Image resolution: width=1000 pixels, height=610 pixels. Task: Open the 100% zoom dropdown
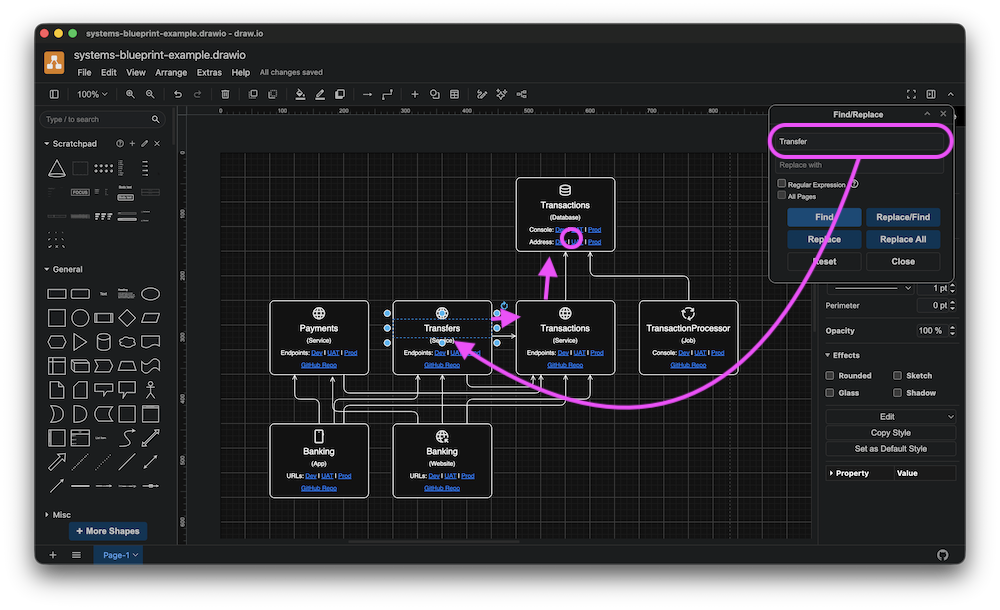click(x=92, y=94)
